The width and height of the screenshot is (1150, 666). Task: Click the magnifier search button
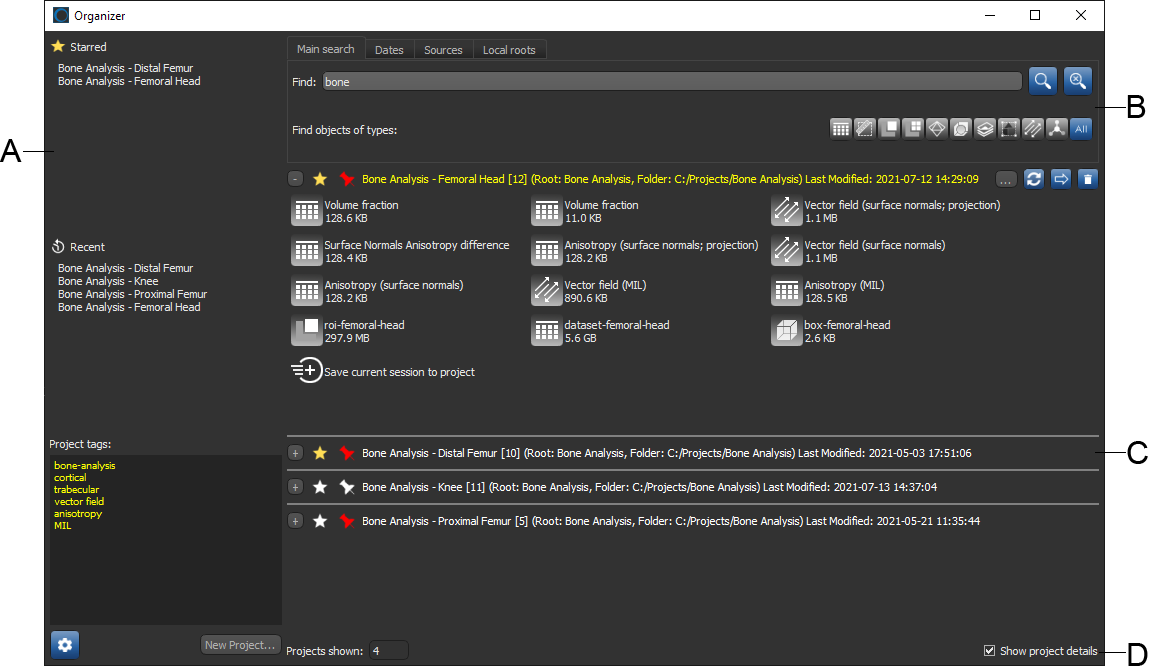[1042, 82]
